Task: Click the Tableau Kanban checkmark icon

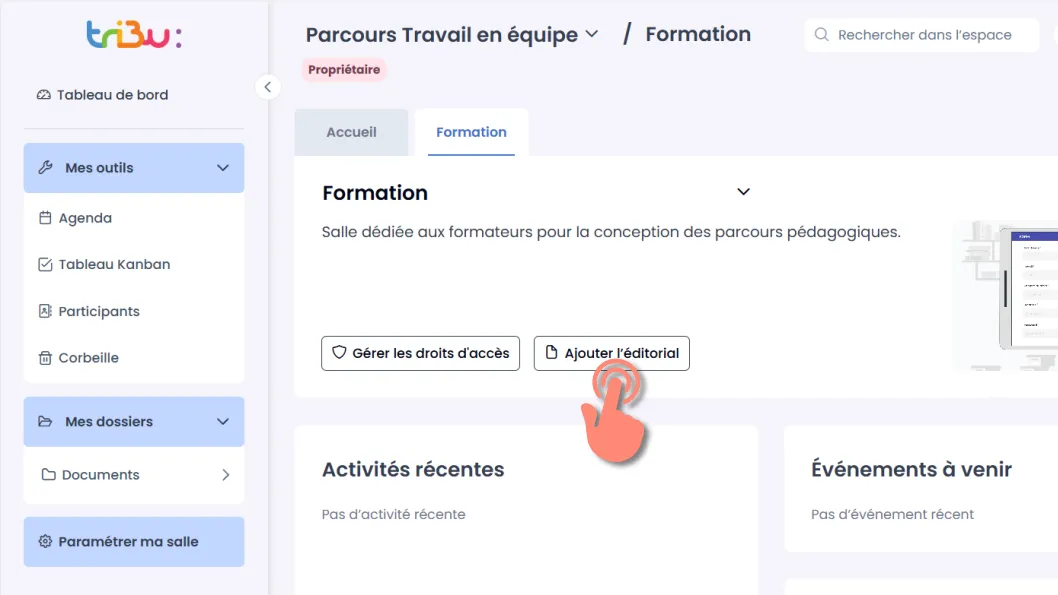Action: (x=45, y=264)
